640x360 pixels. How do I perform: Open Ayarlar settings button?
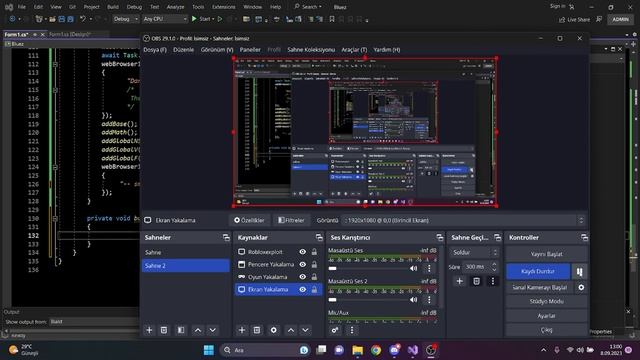coord(547,316)
